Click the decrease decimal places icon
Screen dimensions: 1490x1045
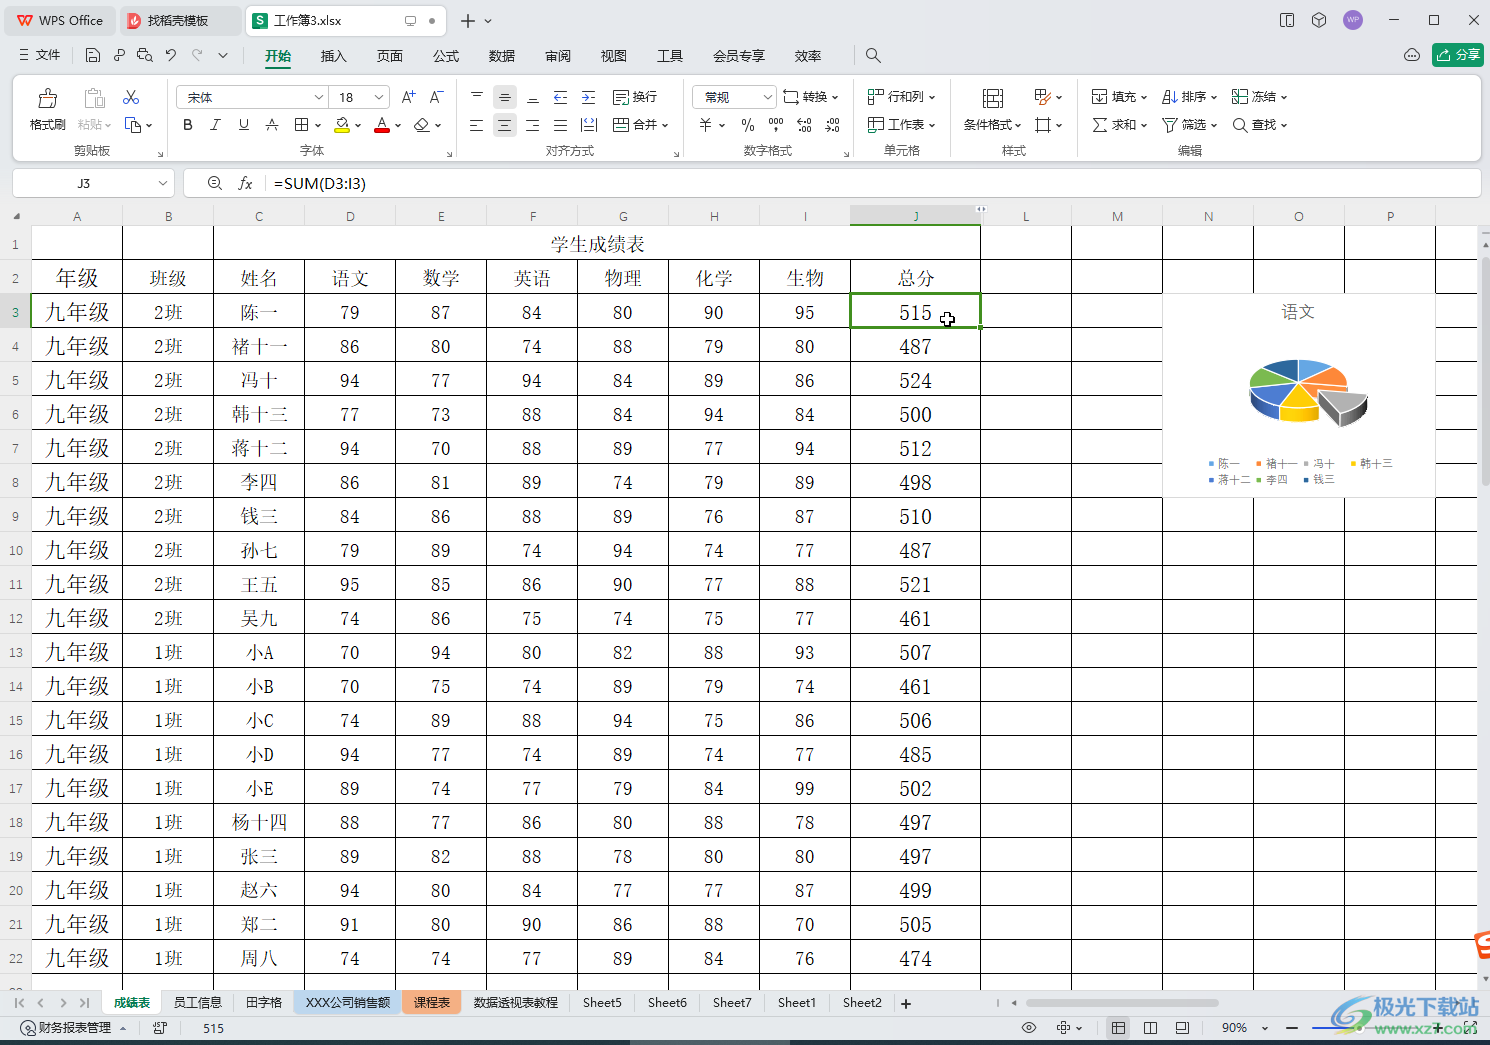coord(832,125)
